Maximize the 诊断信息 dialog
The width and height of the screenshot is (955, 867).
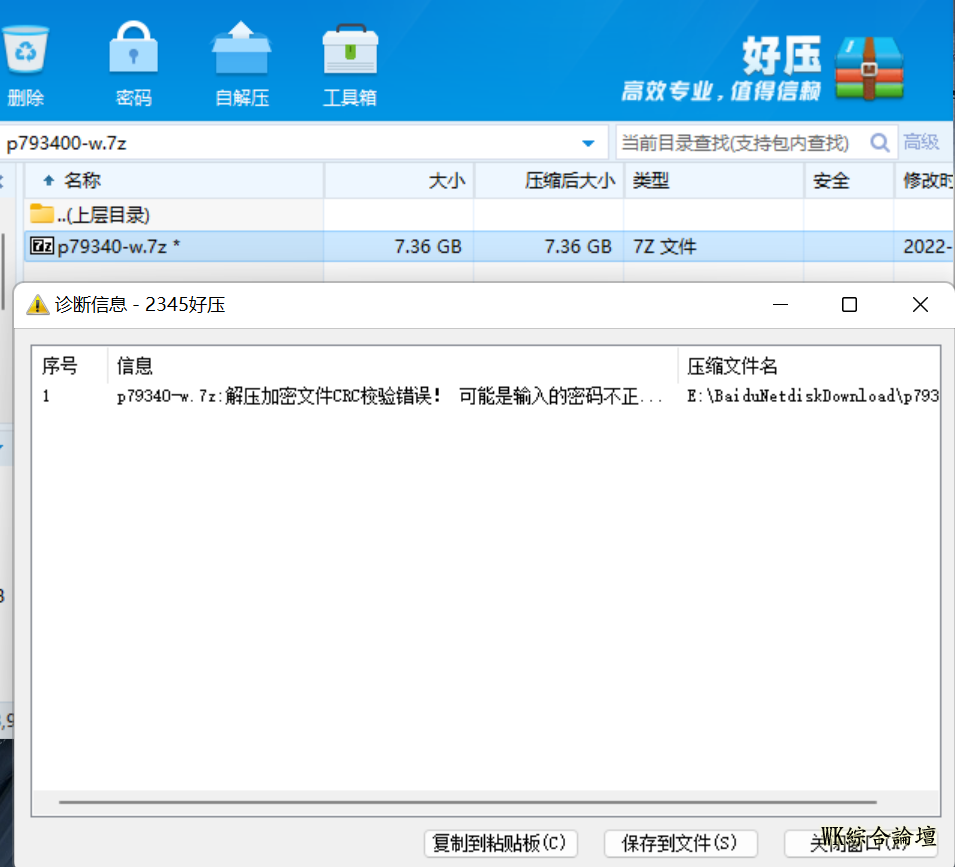tap(849, 304)
